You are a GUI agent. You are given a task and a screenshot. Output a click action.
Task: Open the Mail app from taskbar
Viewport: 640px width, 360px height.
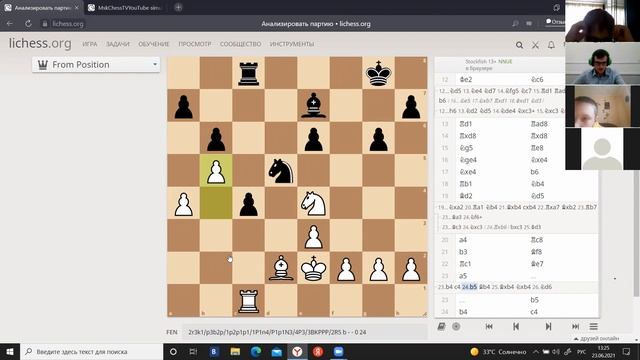click(277, 351)
